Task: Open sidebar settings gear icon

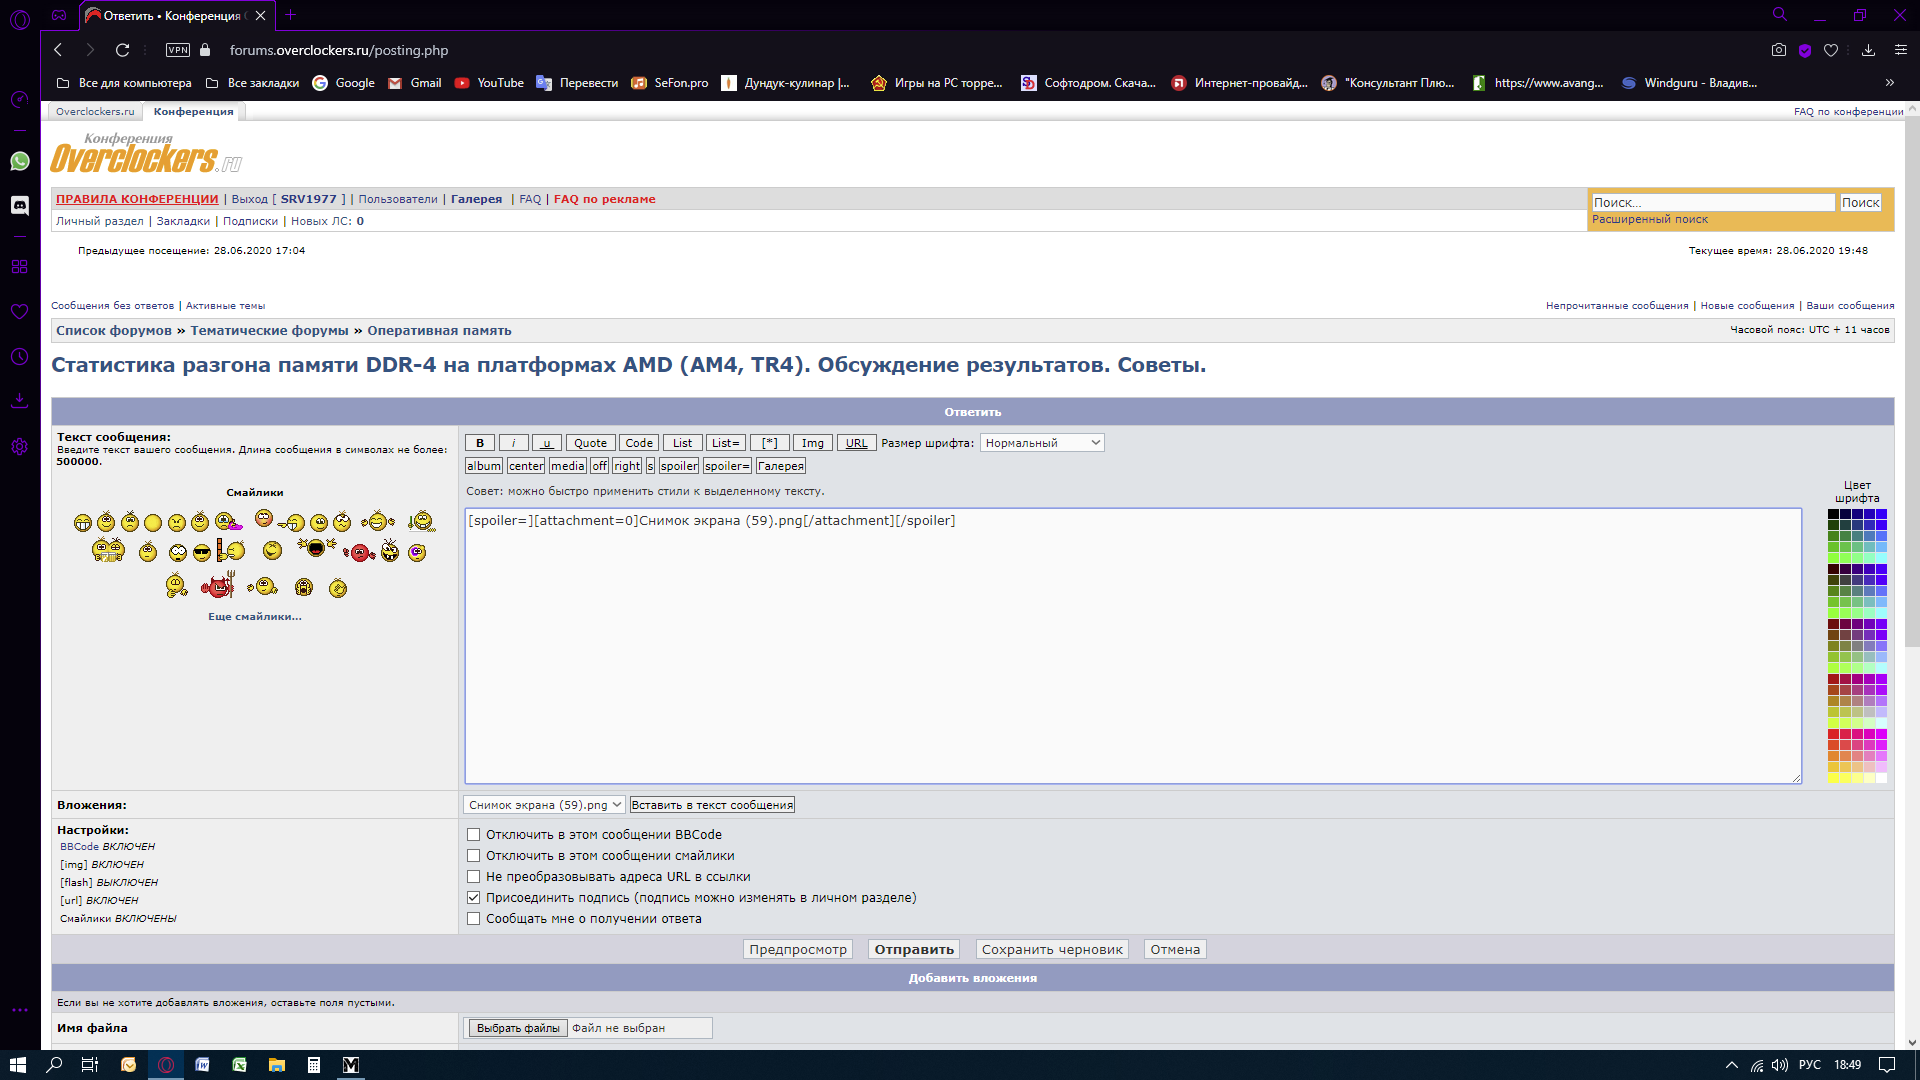Action: 20,447
